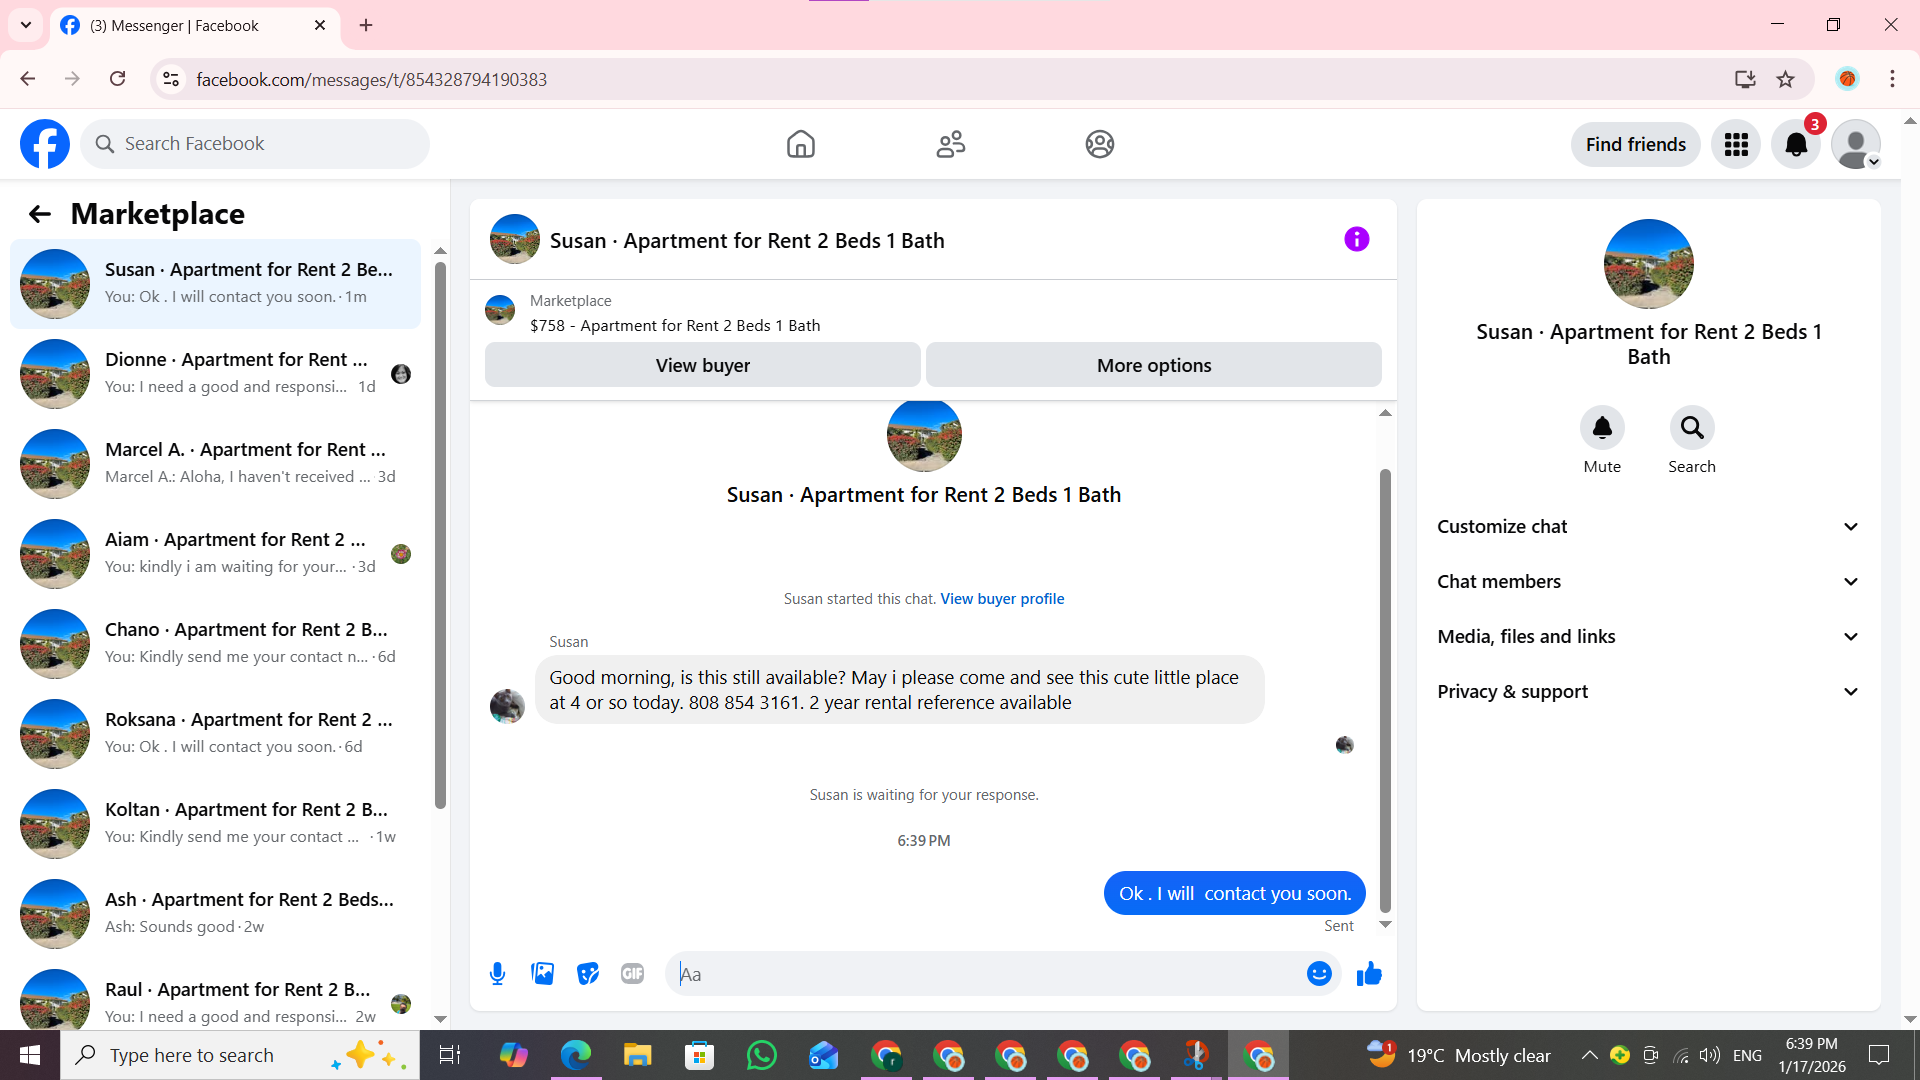Open the notifications bell
The height and width of the screenshot is (1080, 1920).
tap(1796, 145)
